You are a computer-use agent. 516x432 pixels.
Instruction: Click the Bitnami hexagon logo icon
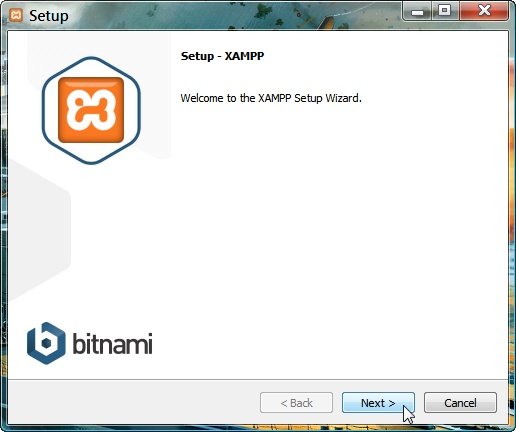tap(46, 343)
